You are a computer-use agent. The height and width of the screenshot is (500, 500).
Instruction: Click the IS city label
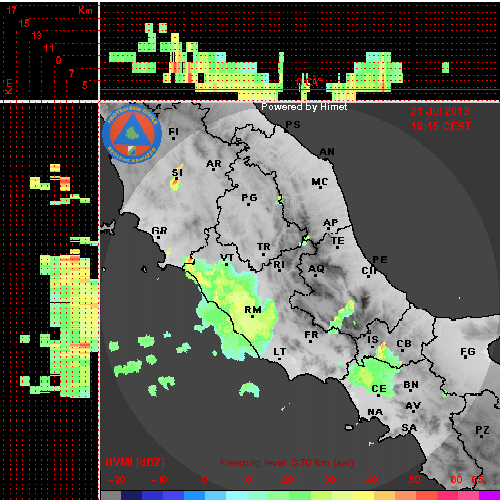coord(373,340)
